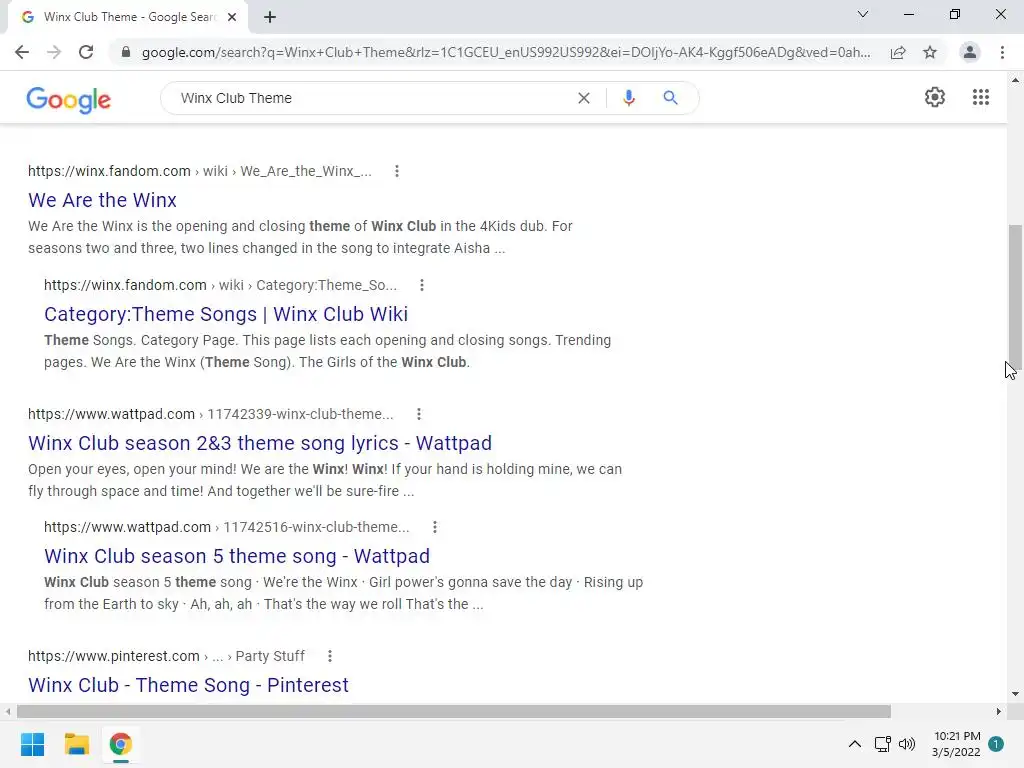Screen dimensions: 1024x768
Task: View site info via lock icon
Action: coord(126,52)
